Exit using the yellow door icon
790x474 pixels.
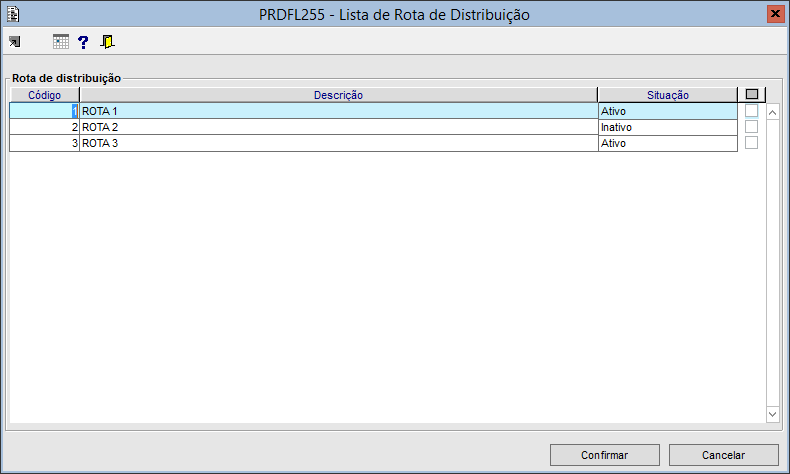(107, 42)
